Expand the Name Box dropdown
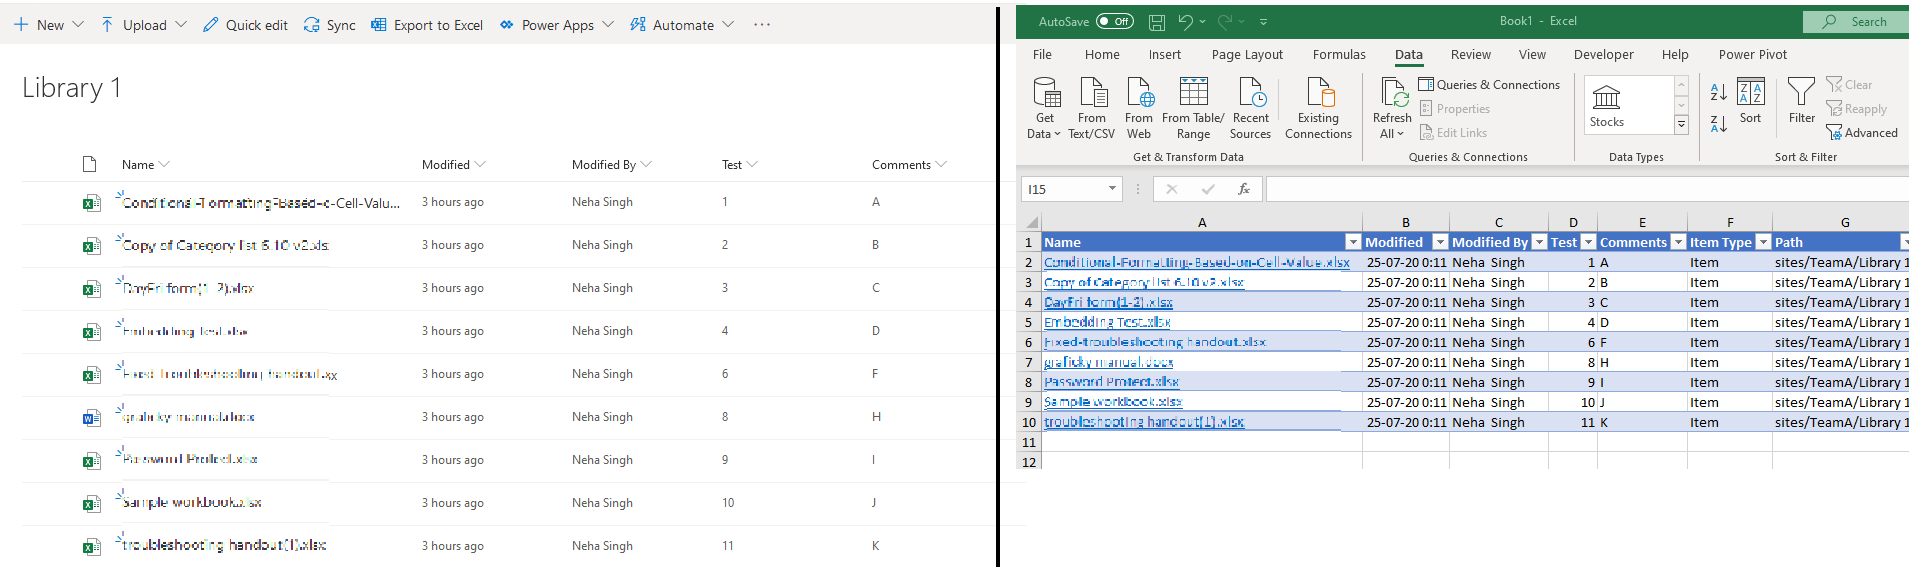 [1112, 189]
